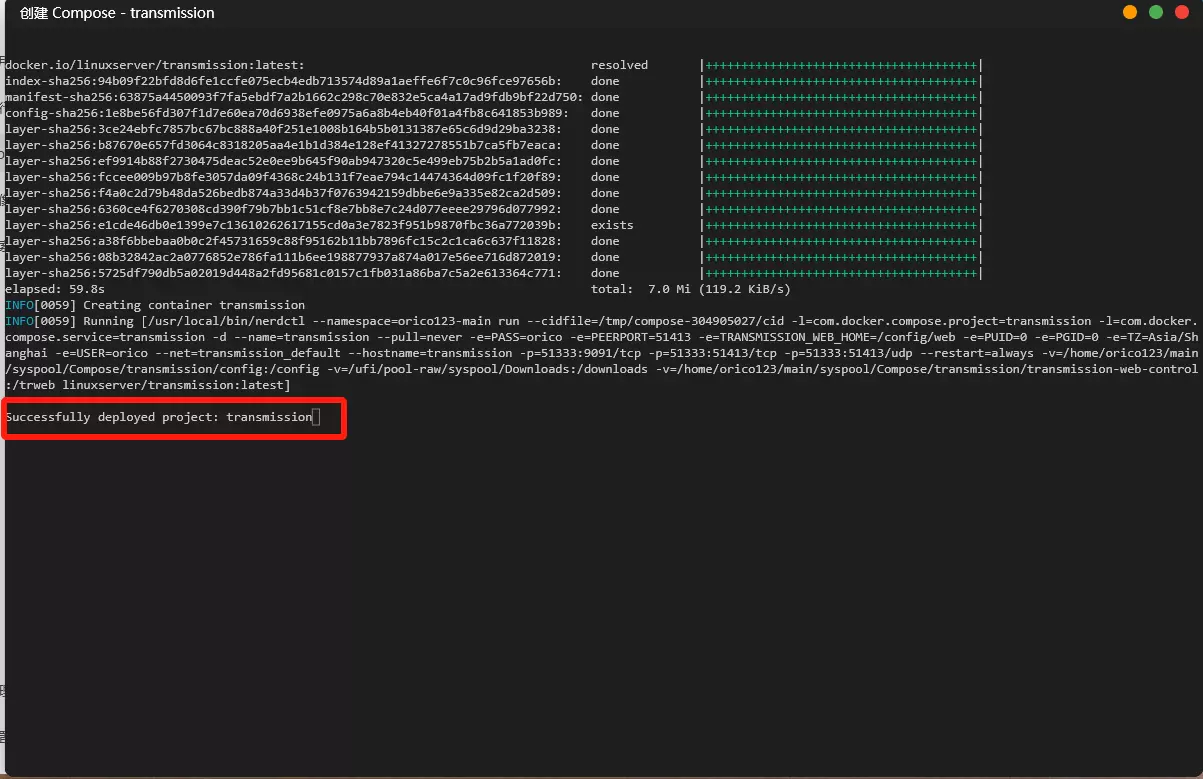This screenshot has width=1203, height=779.
Task: Click the cyan INFO tag before "Running"
Action: tap(19, 321)
